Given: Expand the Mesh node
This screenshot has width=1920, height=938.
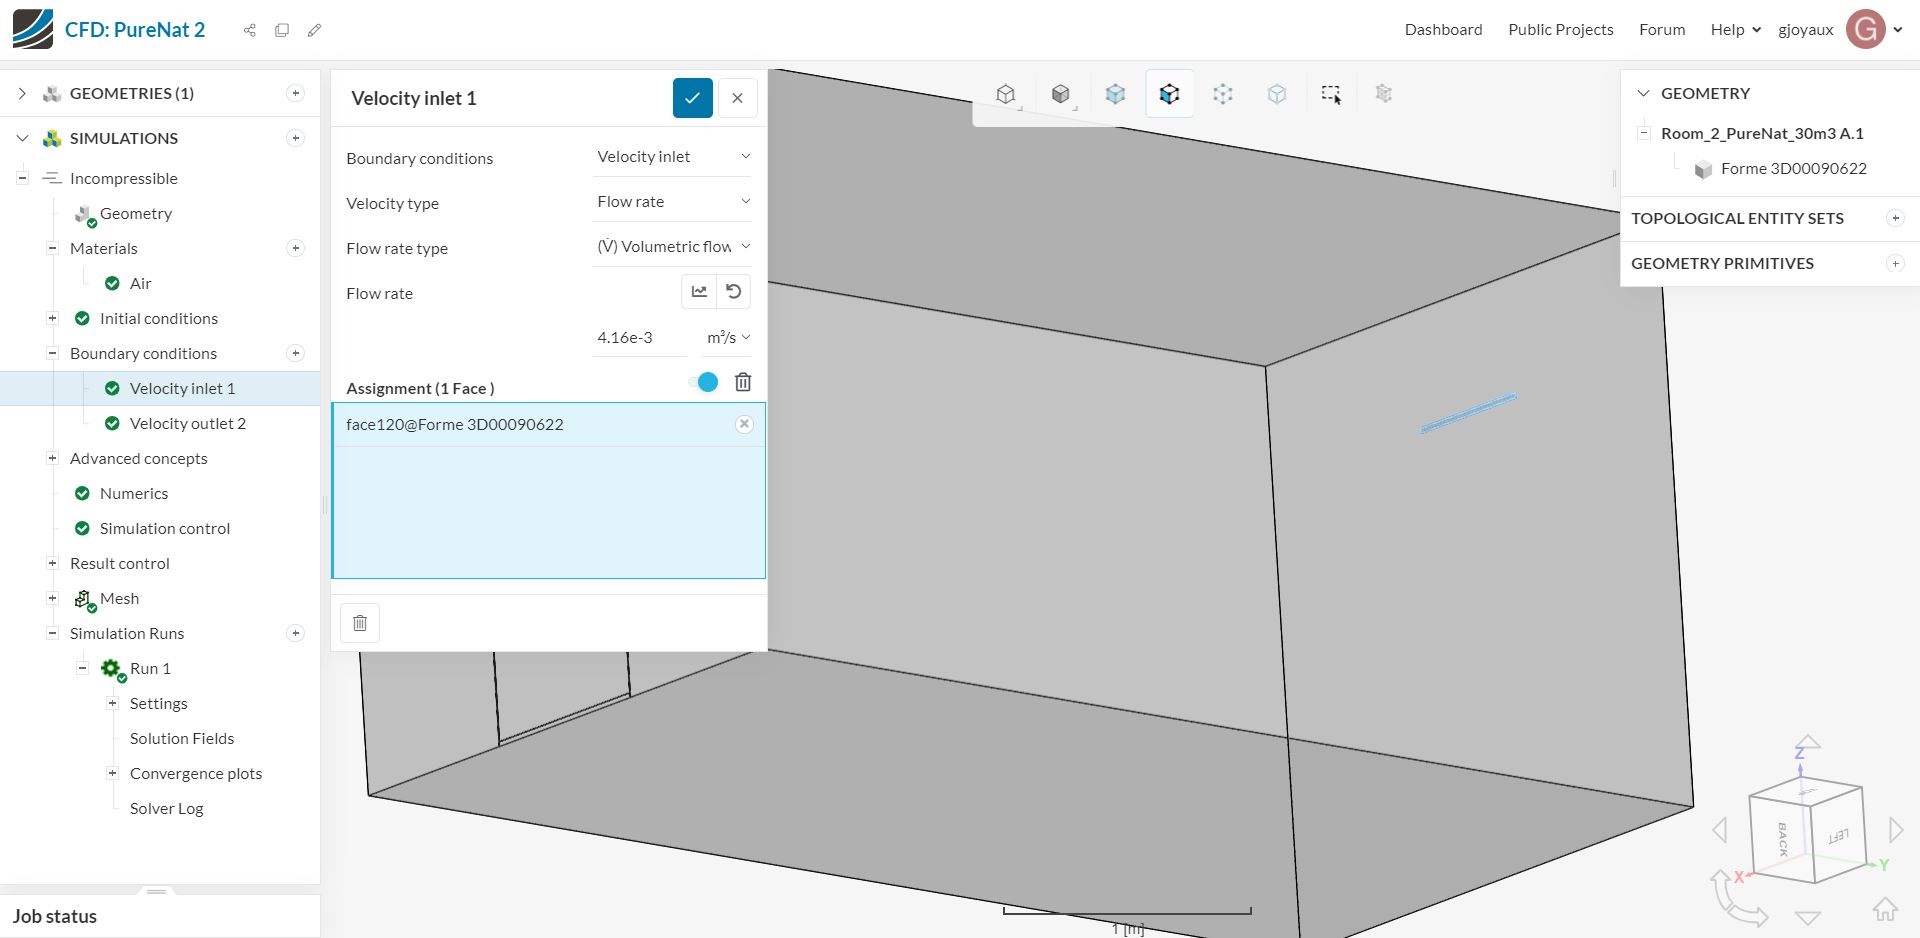Looking at the screenshot, I should (52, 598).
